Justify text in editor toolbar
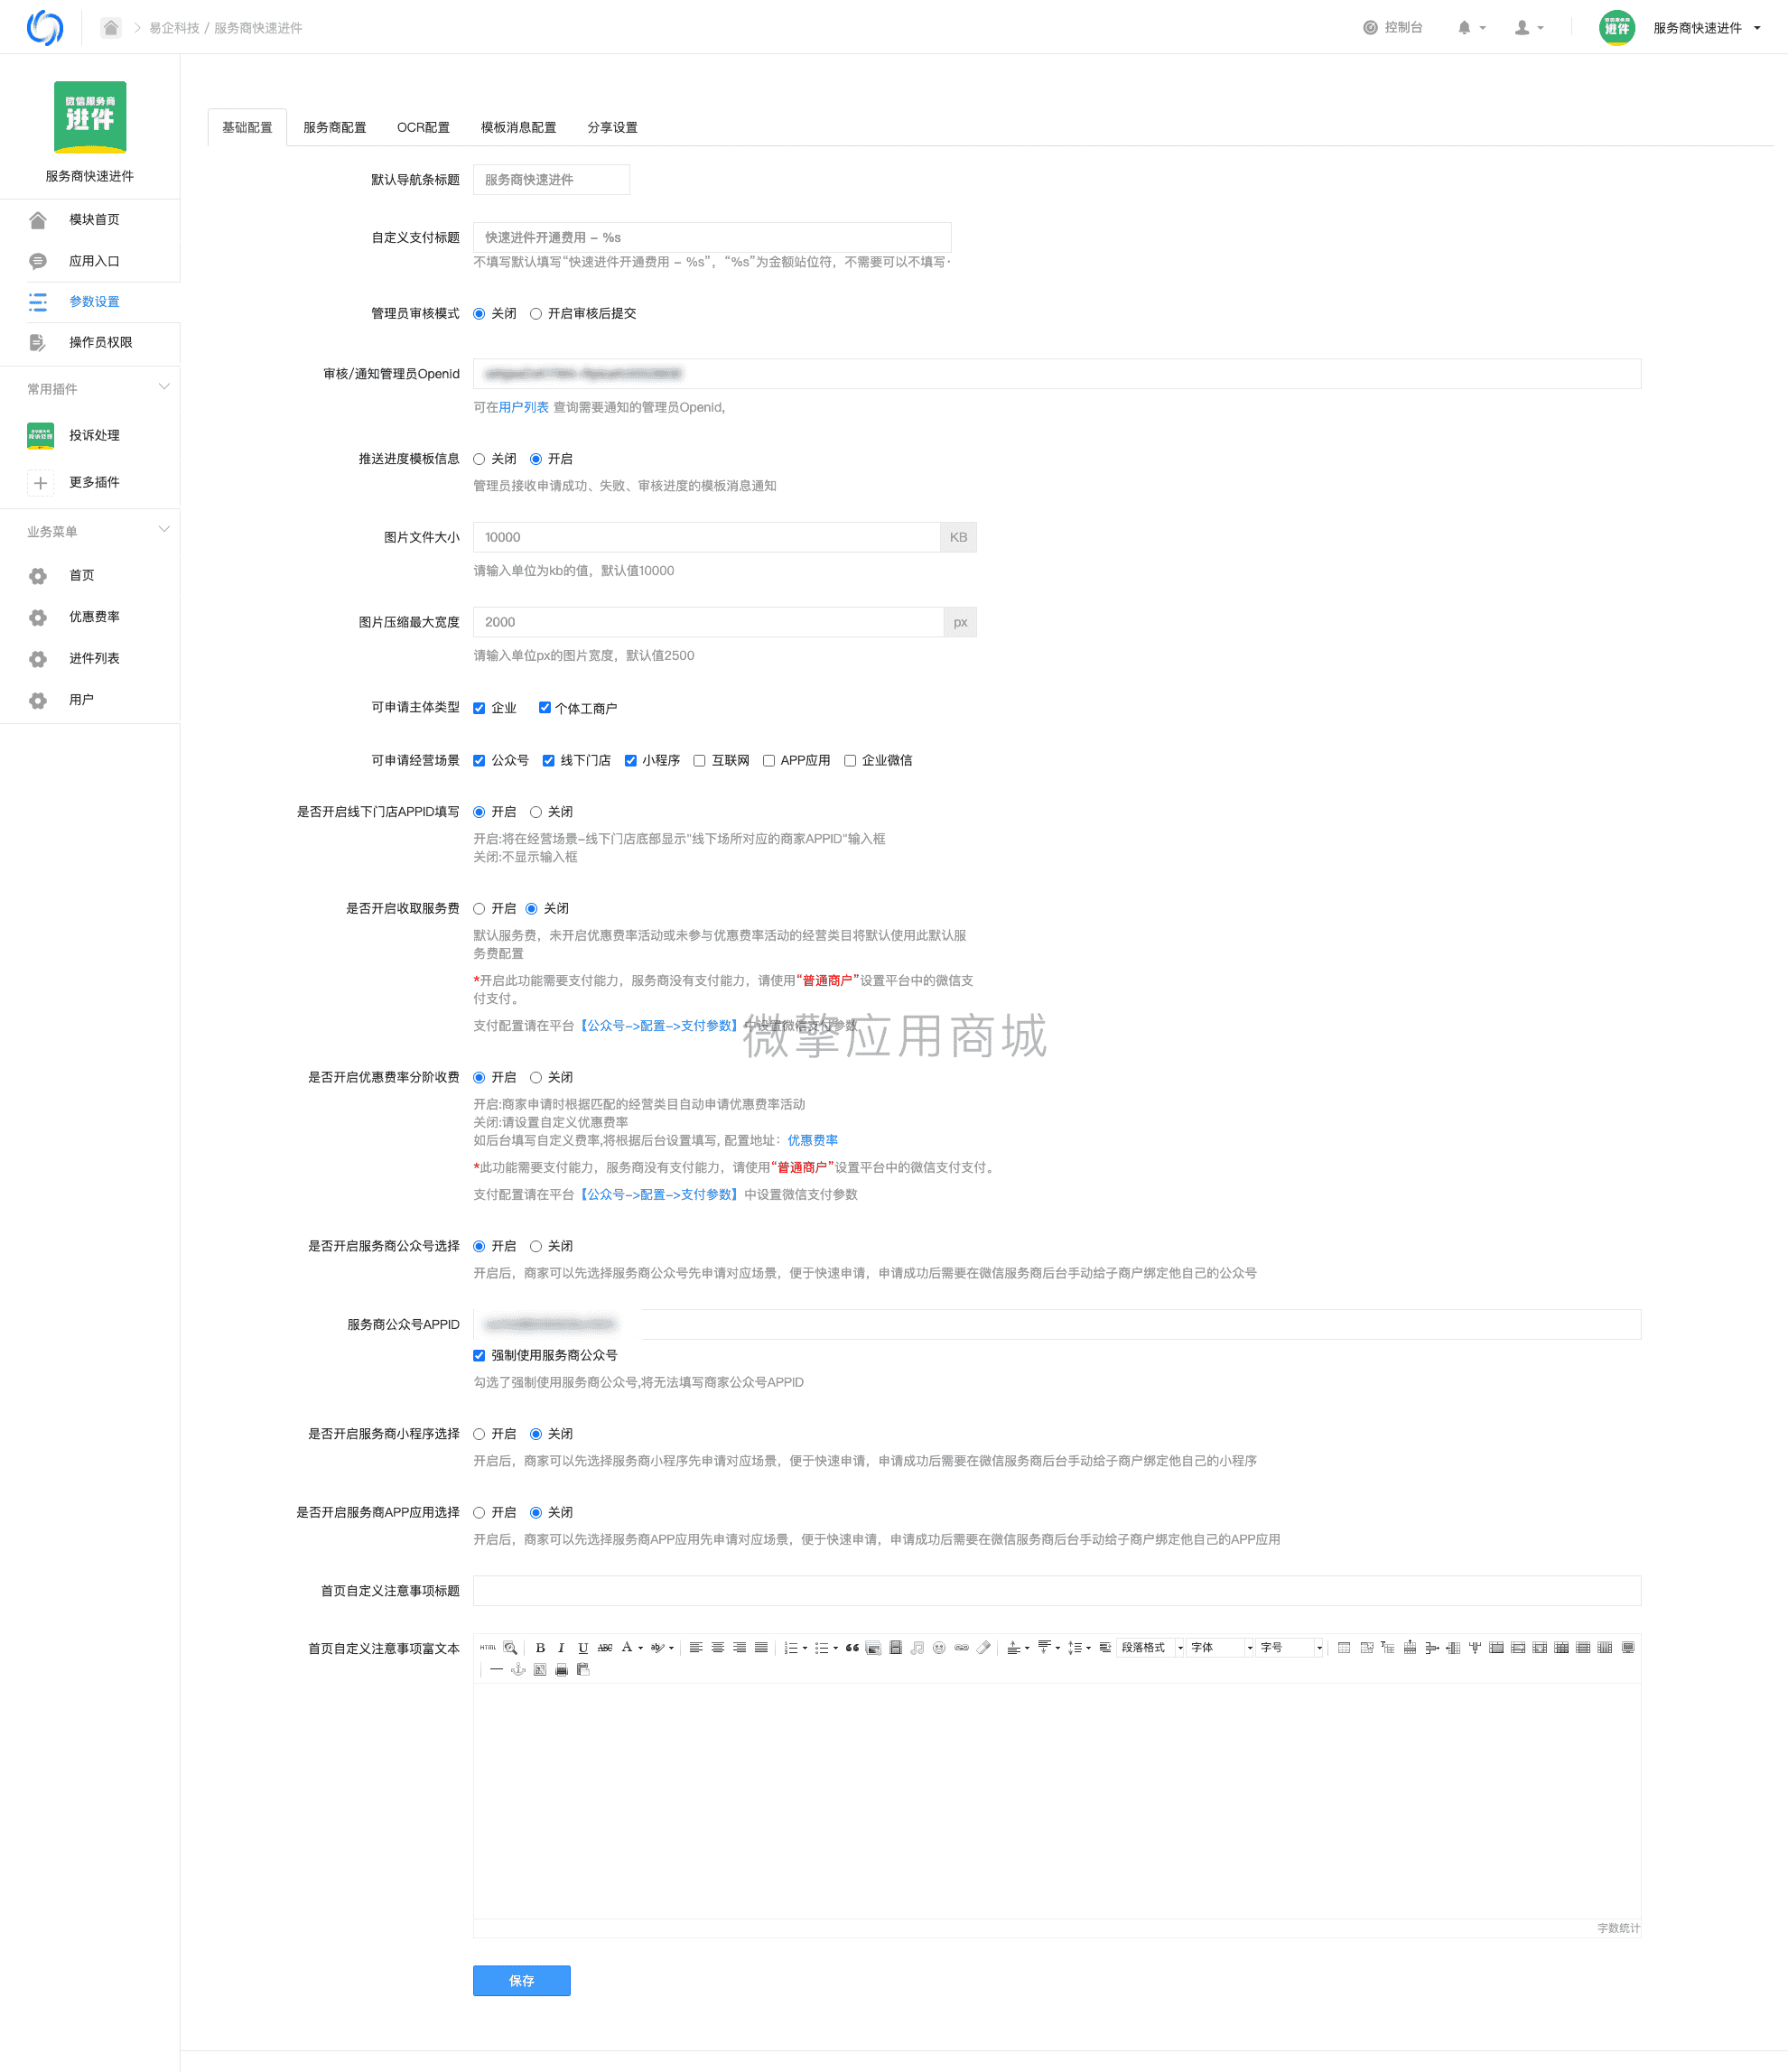Viewport: 1788px width, 2072px height. coord(761,1648)
